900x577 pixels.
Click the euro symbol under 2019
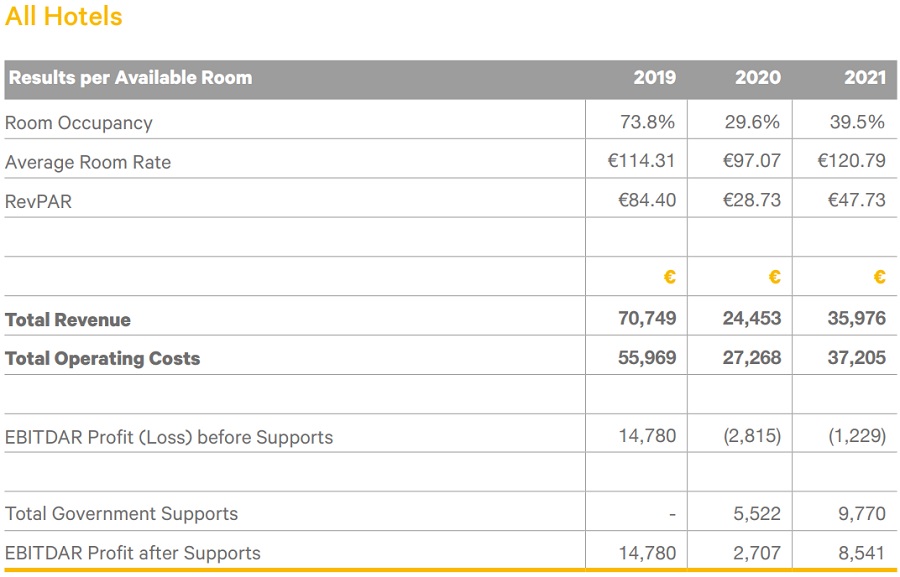pyautogui.click(x=669, y=277)
